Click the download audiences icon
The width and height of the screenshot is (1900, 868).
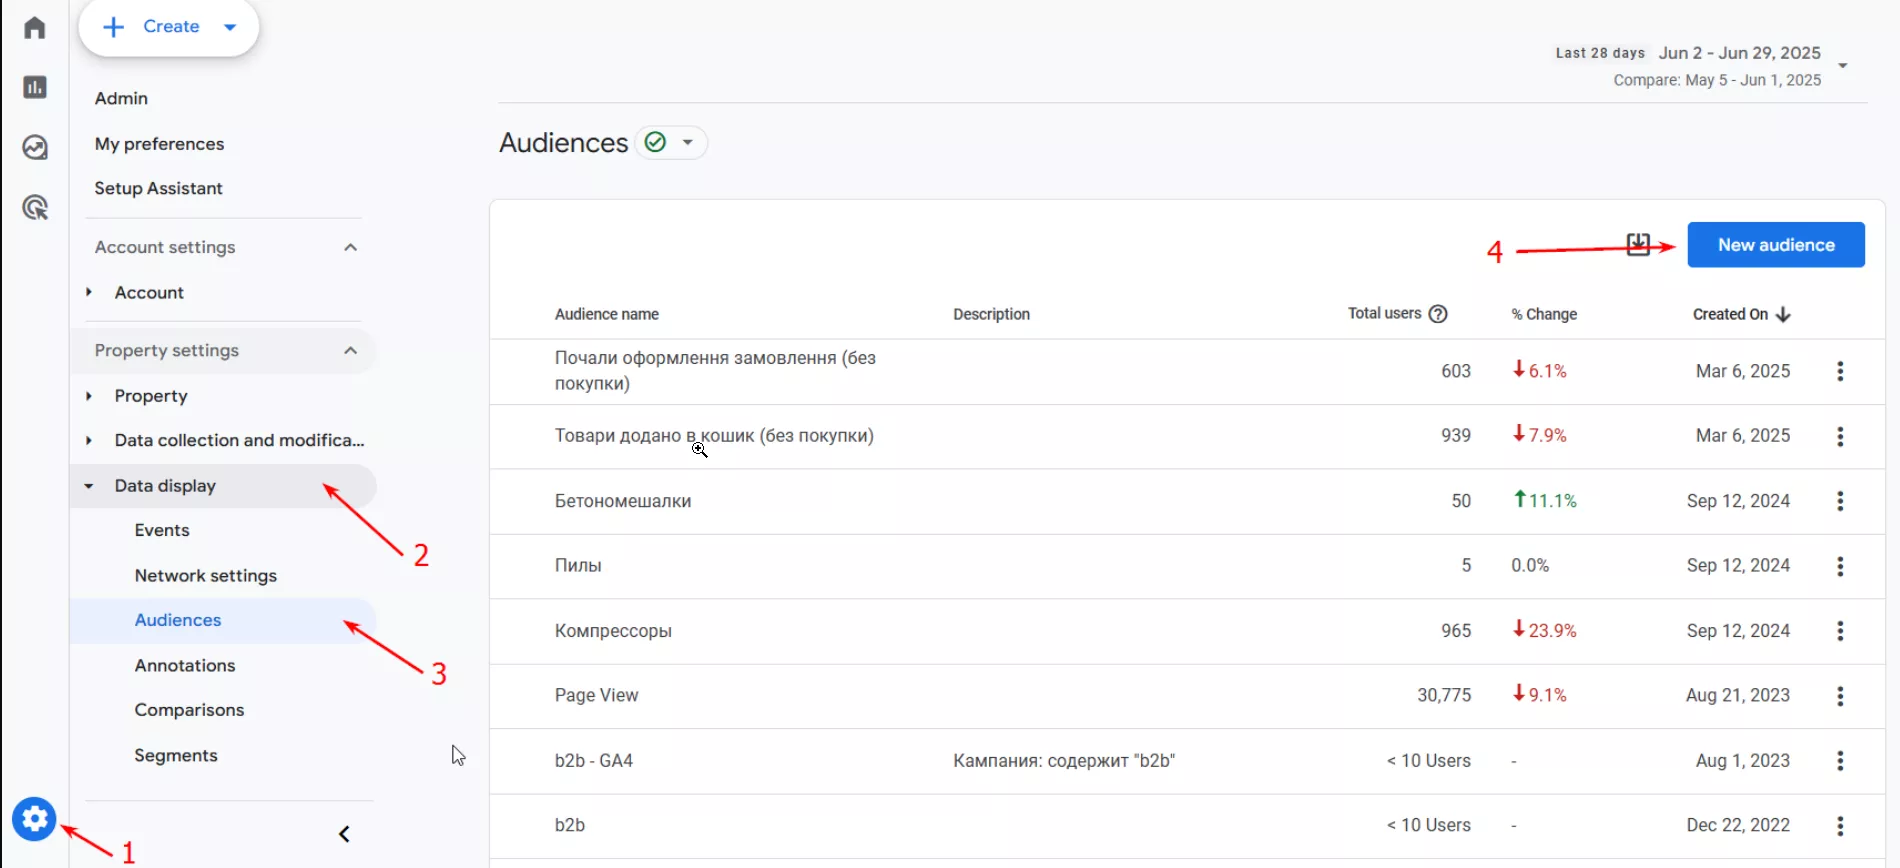click(x=1638, y=244)
